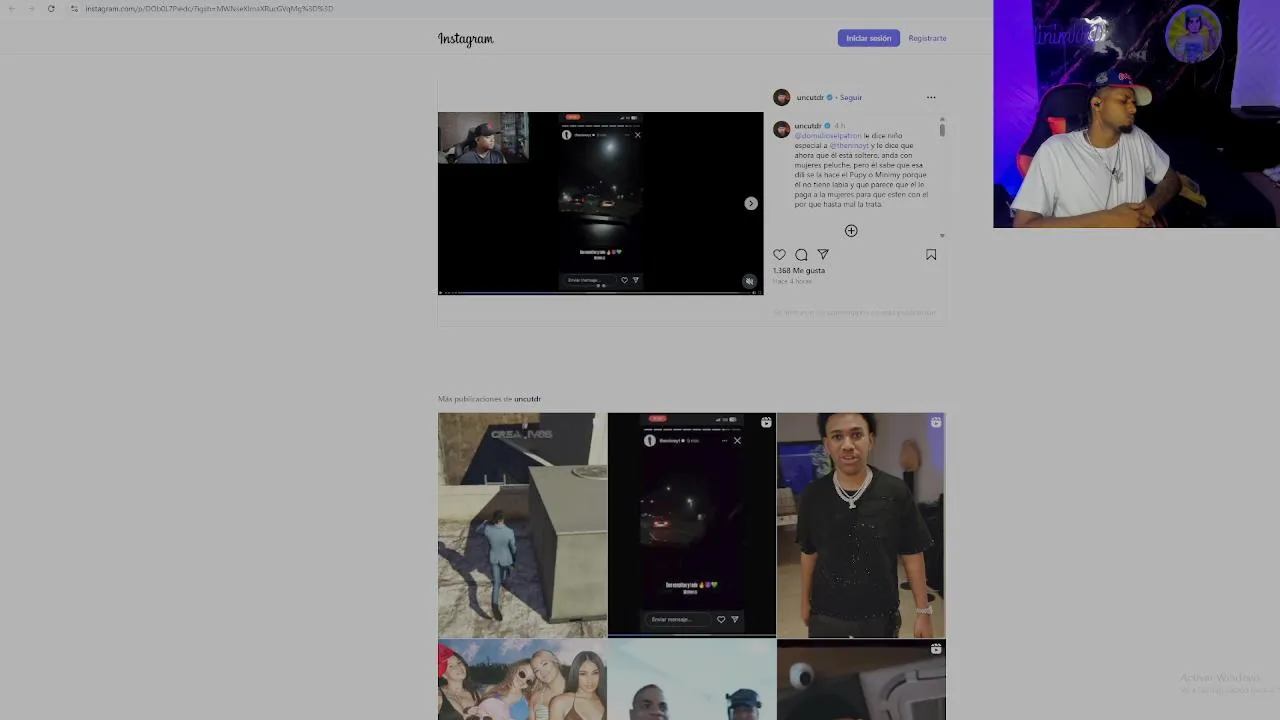Load more comments with plus icon
Image resolution: width=1280 pixels, height=720 pixels.
[851, 231]
